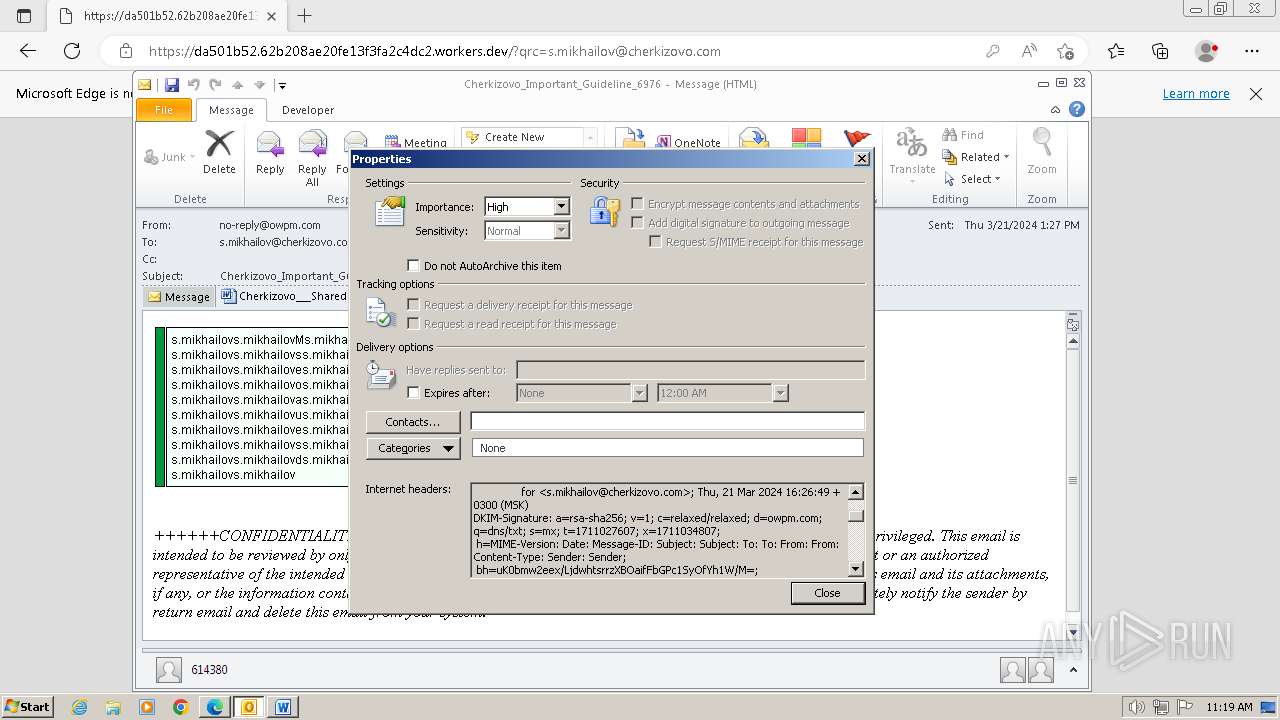1280x720 pixels.
Task: Open Word from the taskbar
Action: 283,707
